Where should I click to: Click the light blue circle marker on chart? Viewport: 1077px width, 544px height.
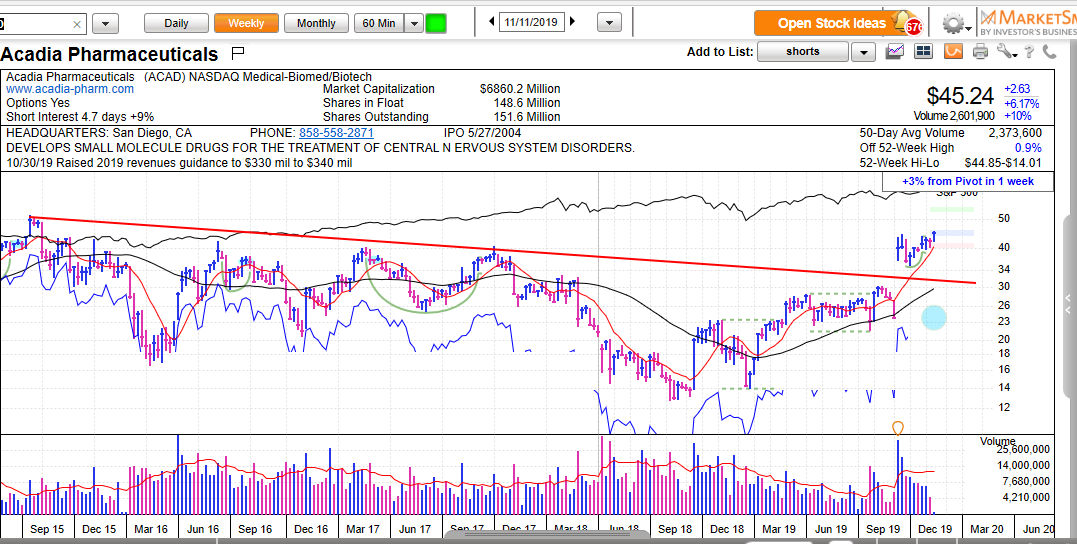pyautogui.click(x=933, y=317)
